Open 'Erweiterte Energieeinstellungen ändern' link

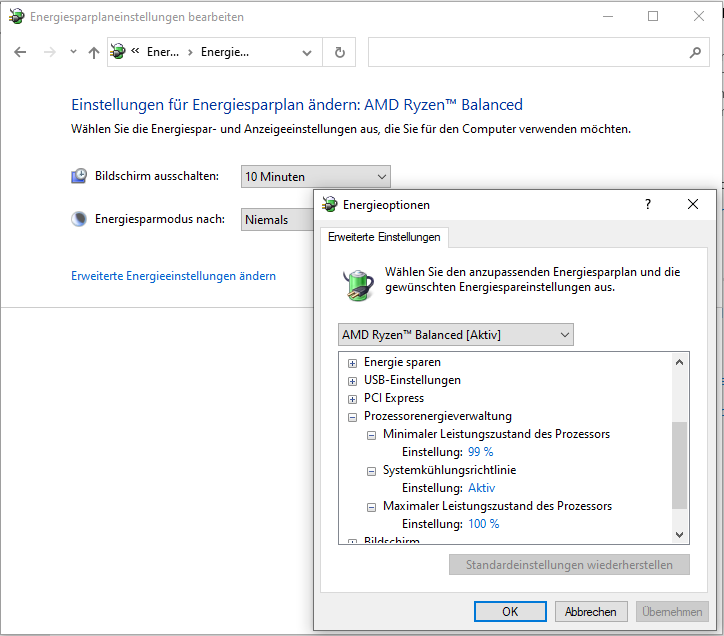pyautogui.click(x=173, y=276)
